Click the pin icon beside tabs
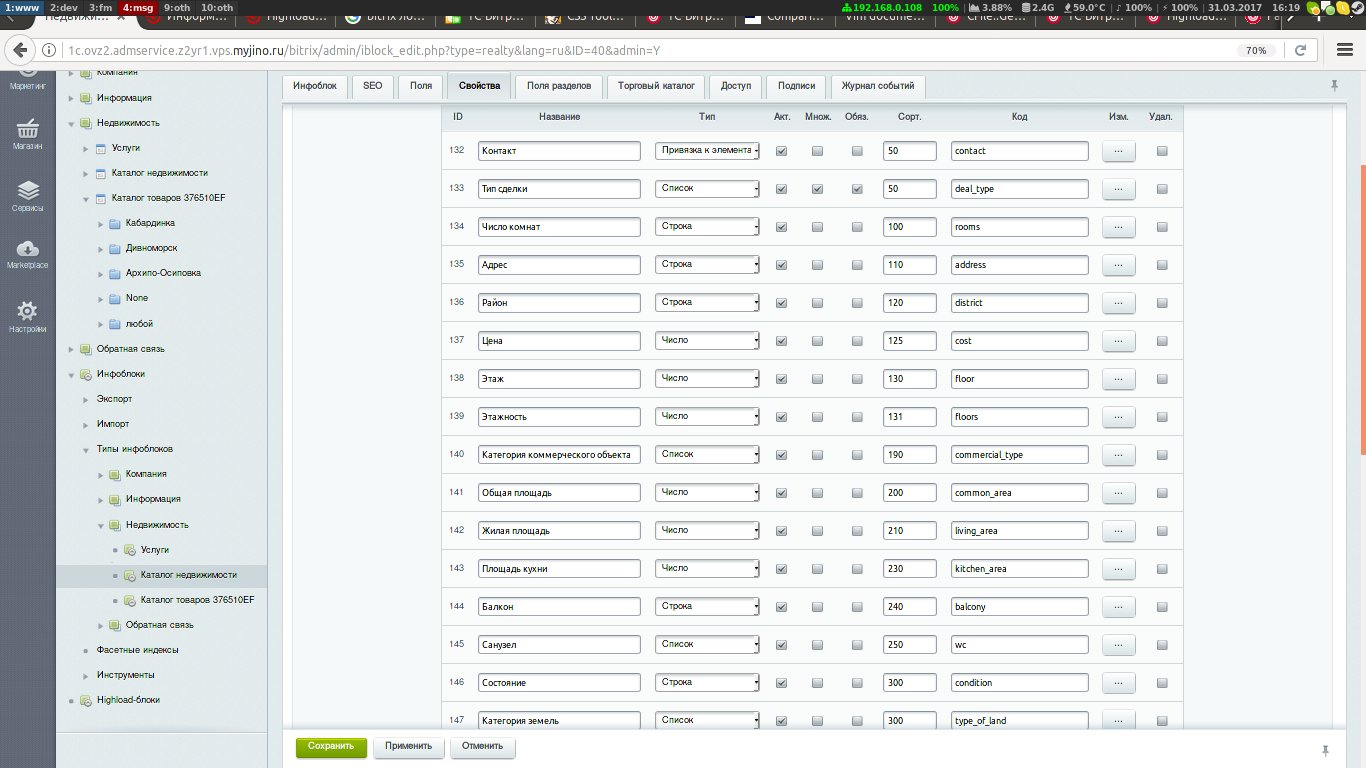Viewport: 1366px width, 768px height. (x=1334, y=86)
